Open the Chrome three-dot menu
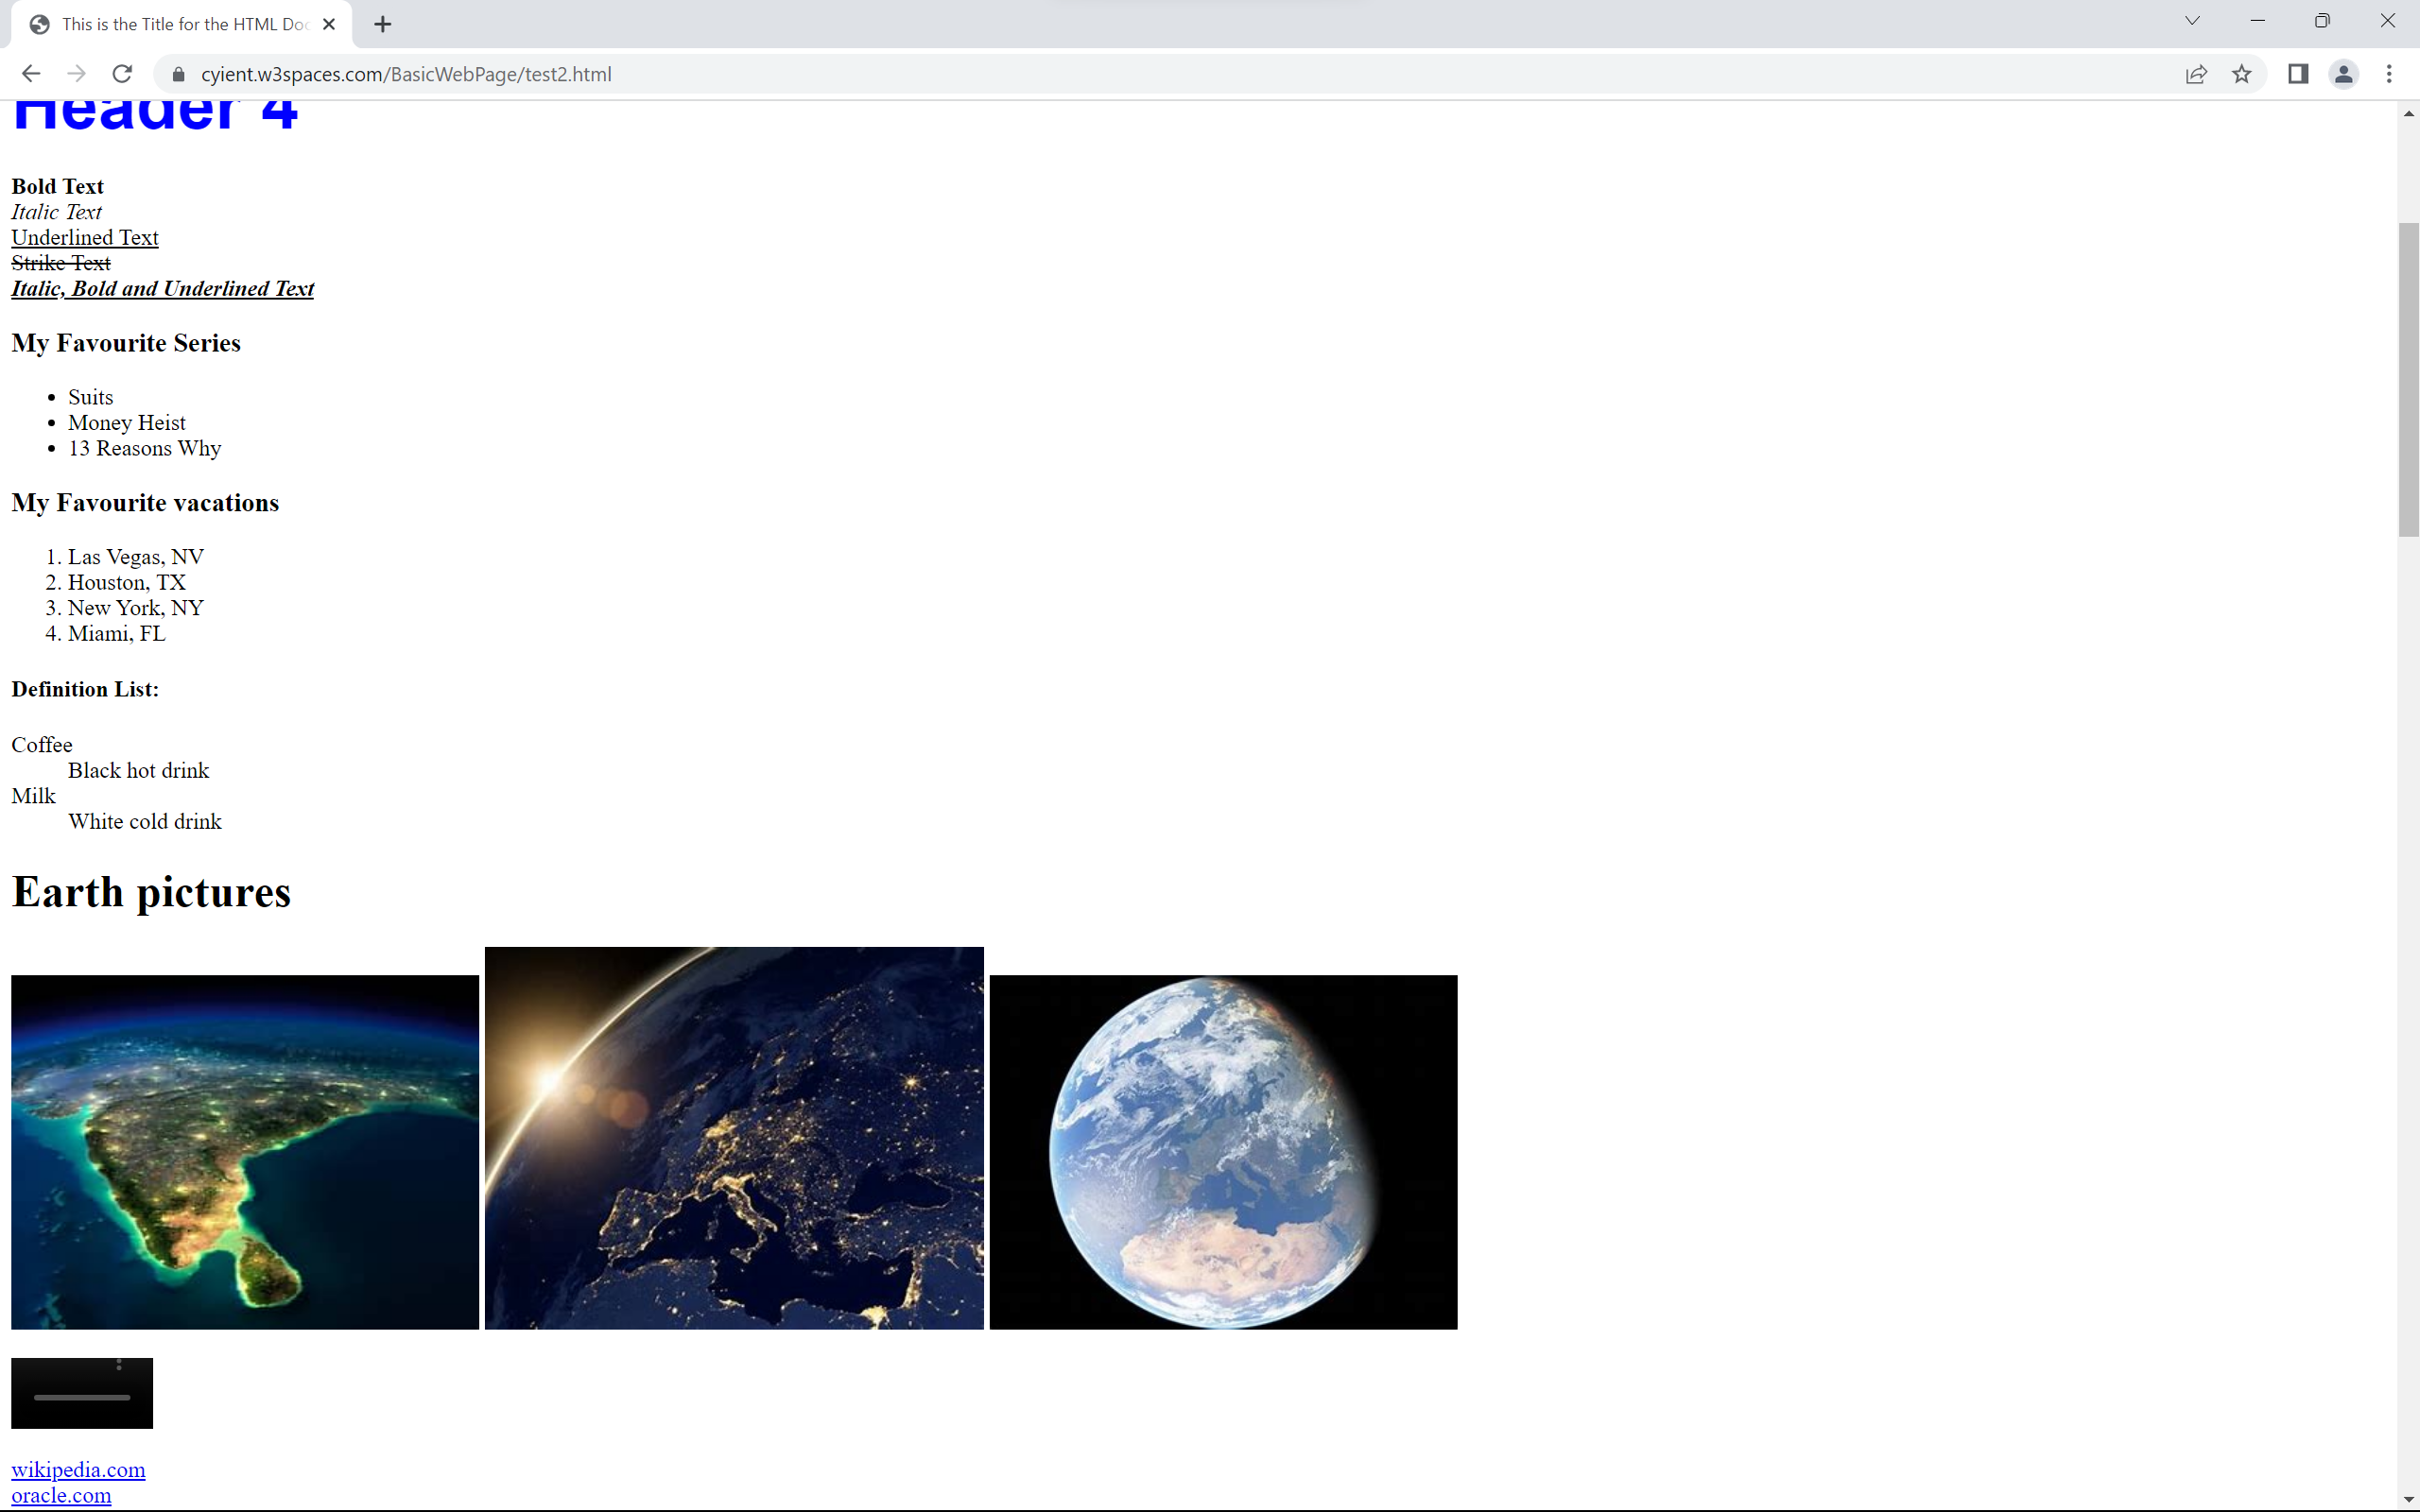 point(2390,74)
